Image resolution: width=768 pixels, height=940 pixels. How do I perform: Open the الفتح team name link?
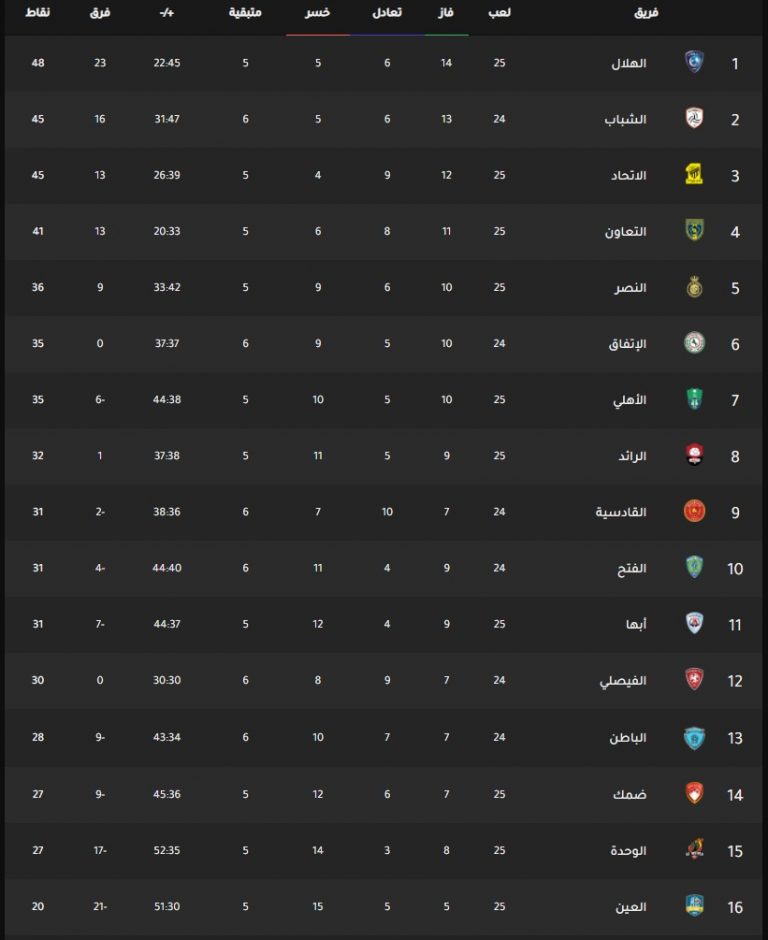[632, 568]
